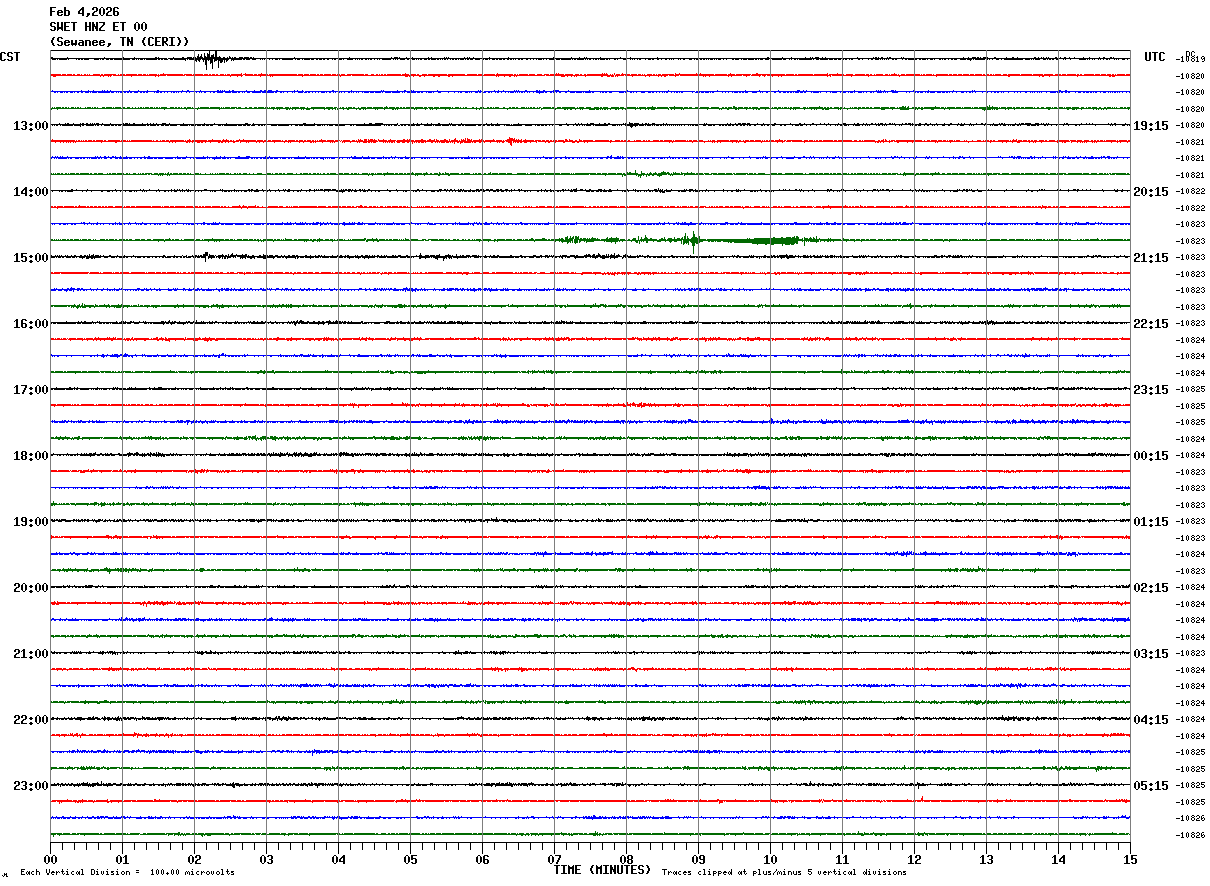
Task: Click the CST timezone label
Action: pyautogui.click(x=9, y=57)
